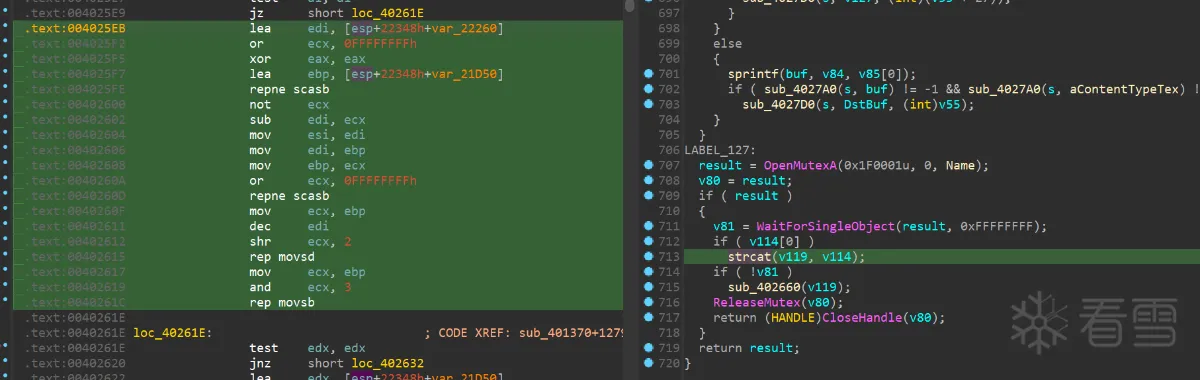
Task: Click the strcat call on highlighted line
Action: (x=749, y=257)
